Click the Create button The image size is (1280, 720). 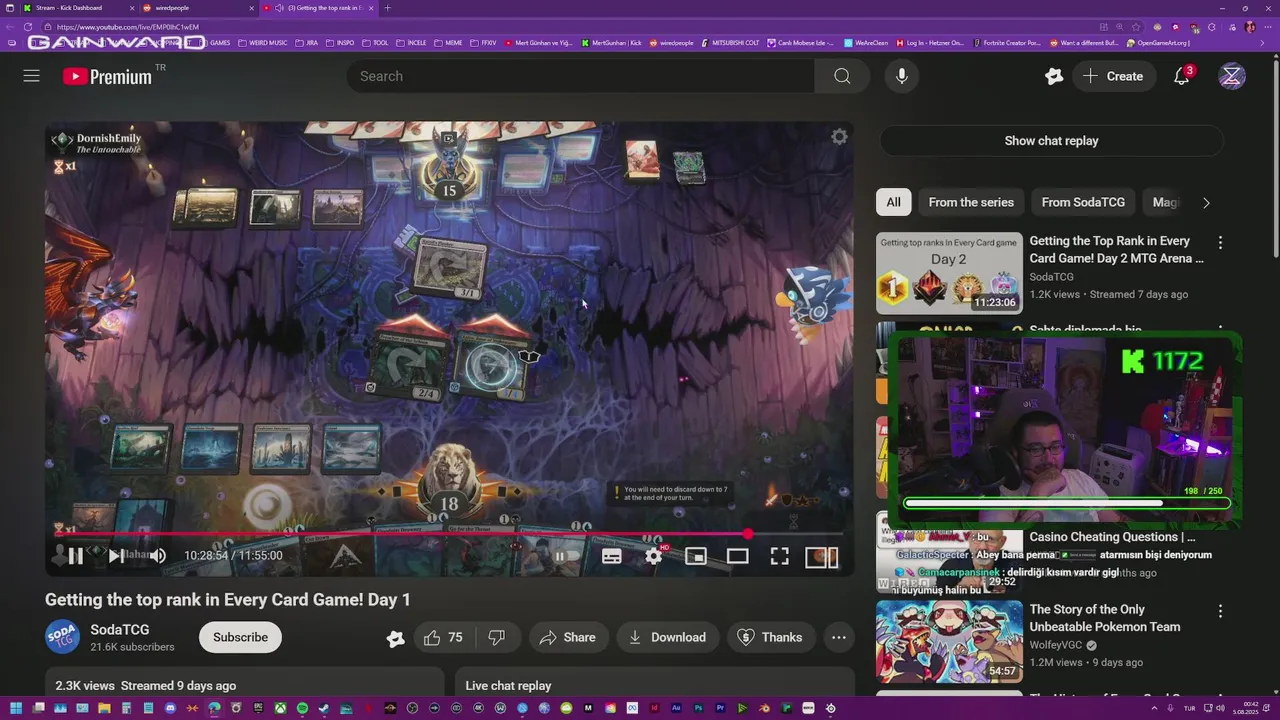[1112, 76]
